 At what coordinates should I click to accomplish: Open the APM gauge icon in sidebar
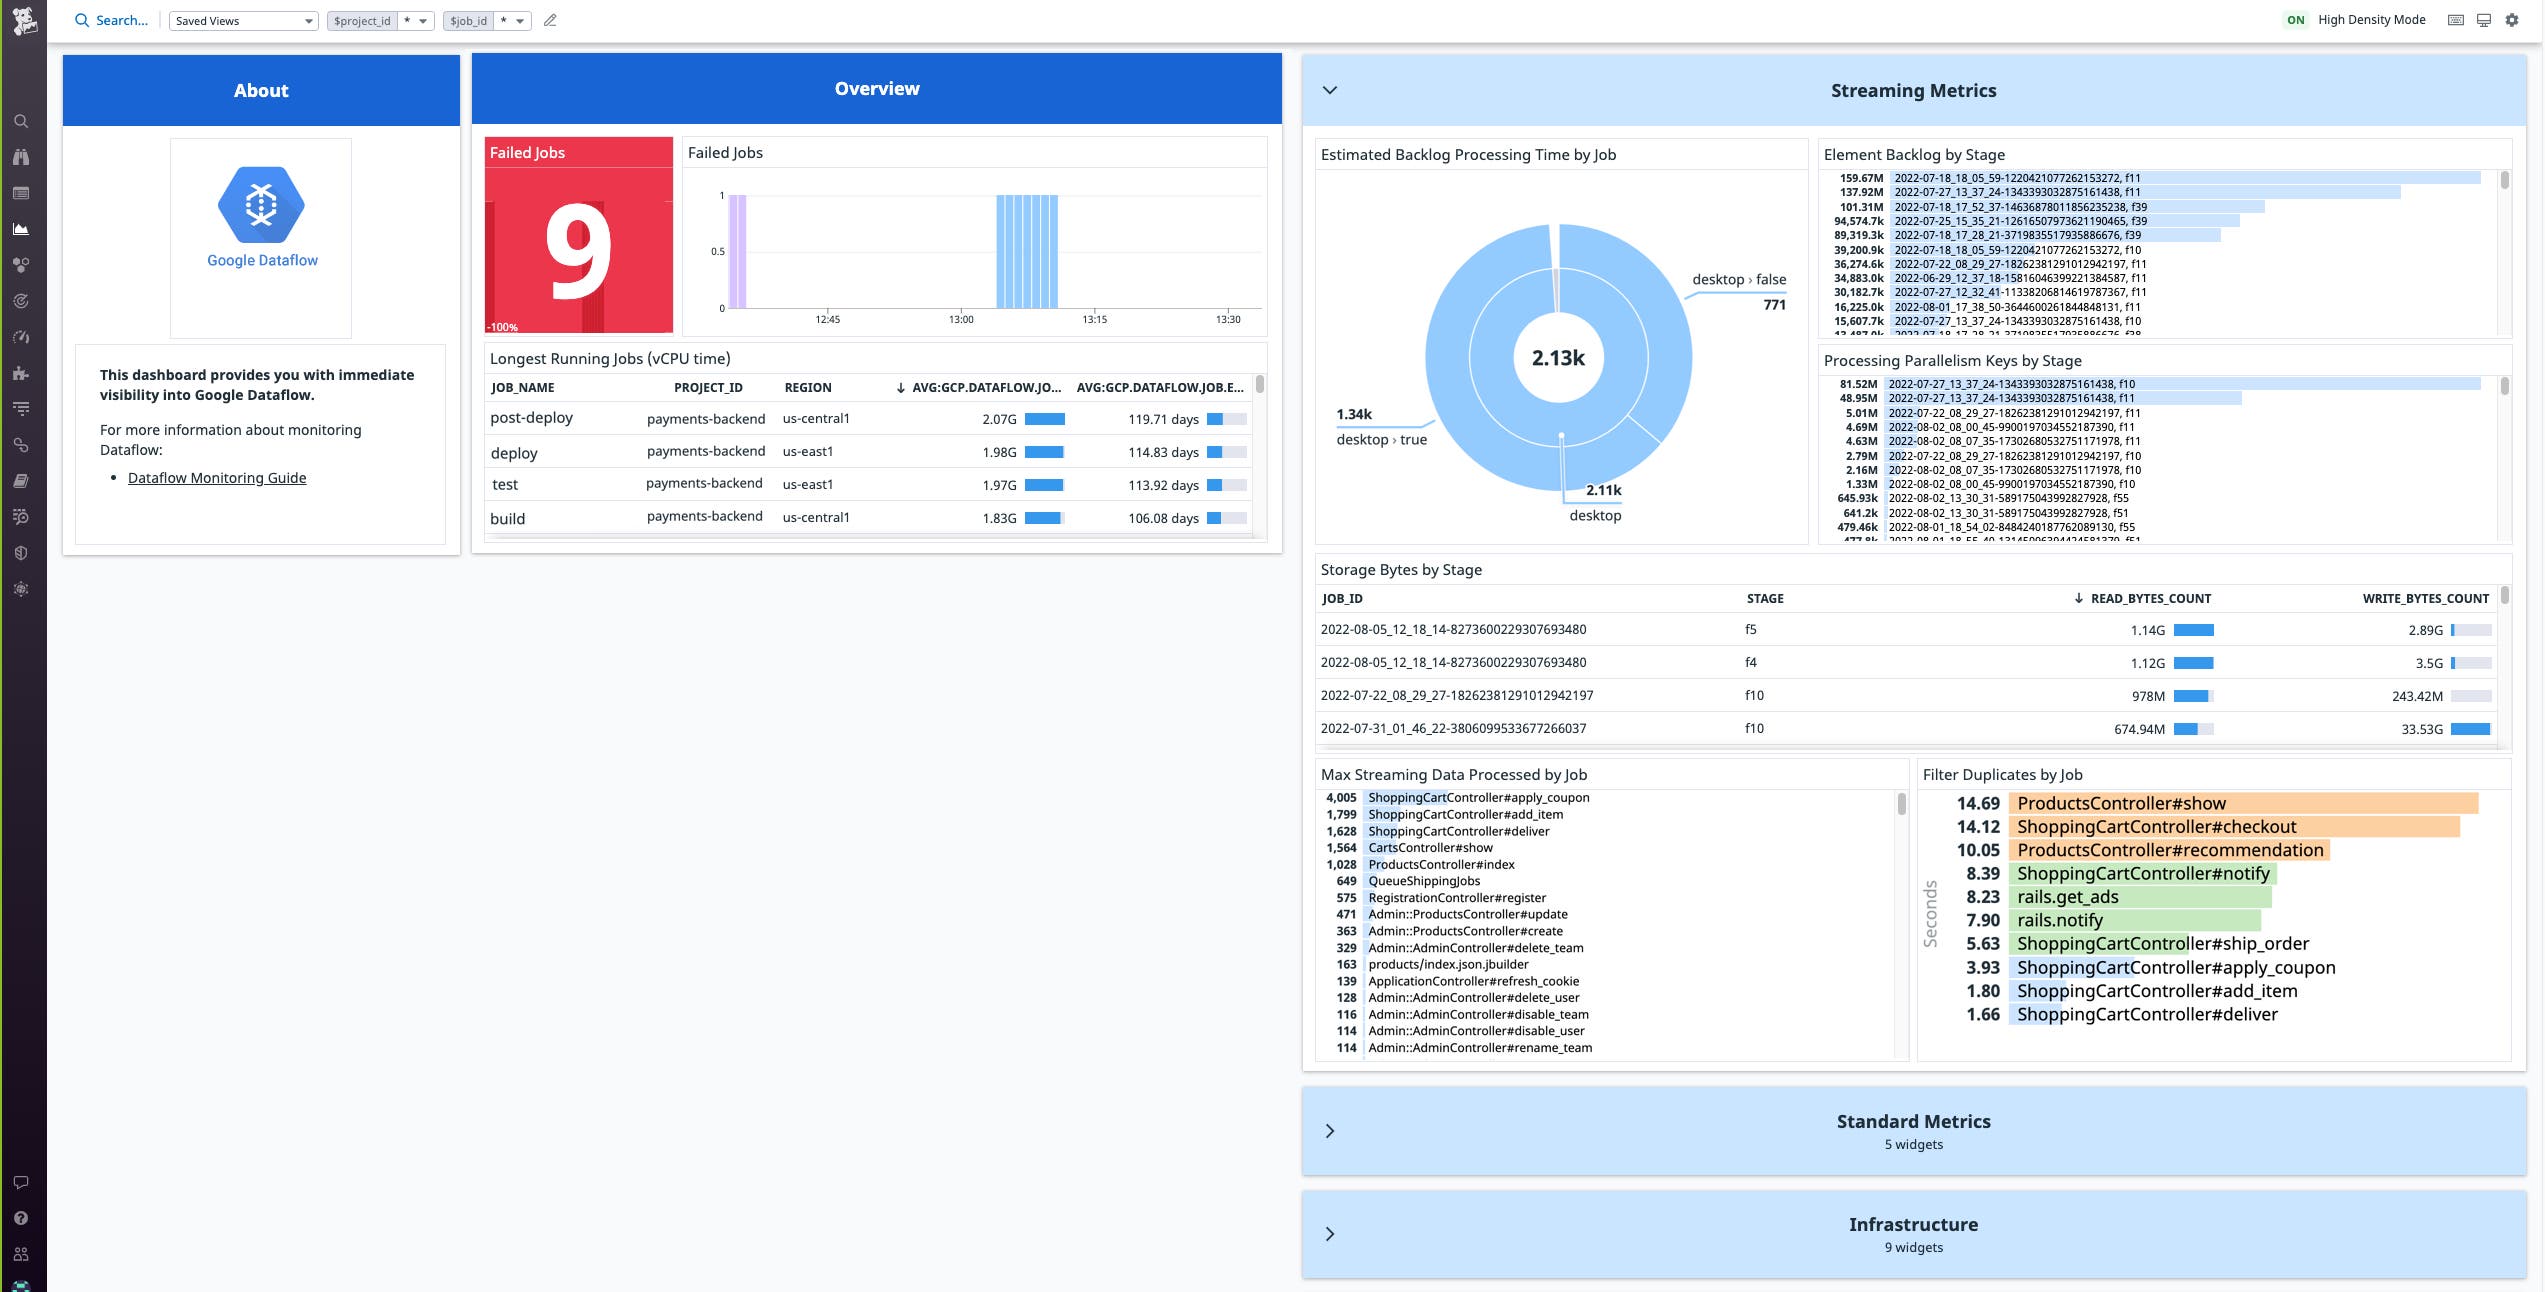coord(22,337)
